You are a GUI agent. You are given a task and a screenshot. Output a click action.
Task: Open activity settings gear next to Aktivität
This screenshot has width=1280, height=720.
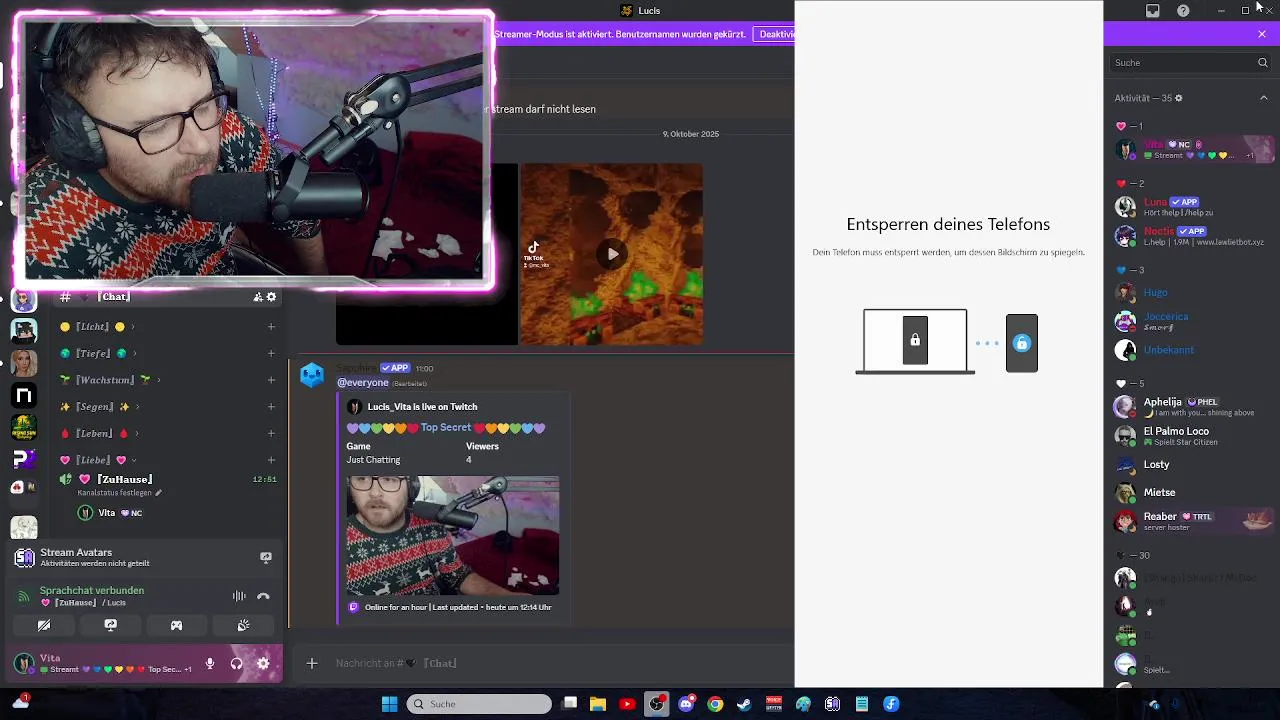(x=1178, y=98)
